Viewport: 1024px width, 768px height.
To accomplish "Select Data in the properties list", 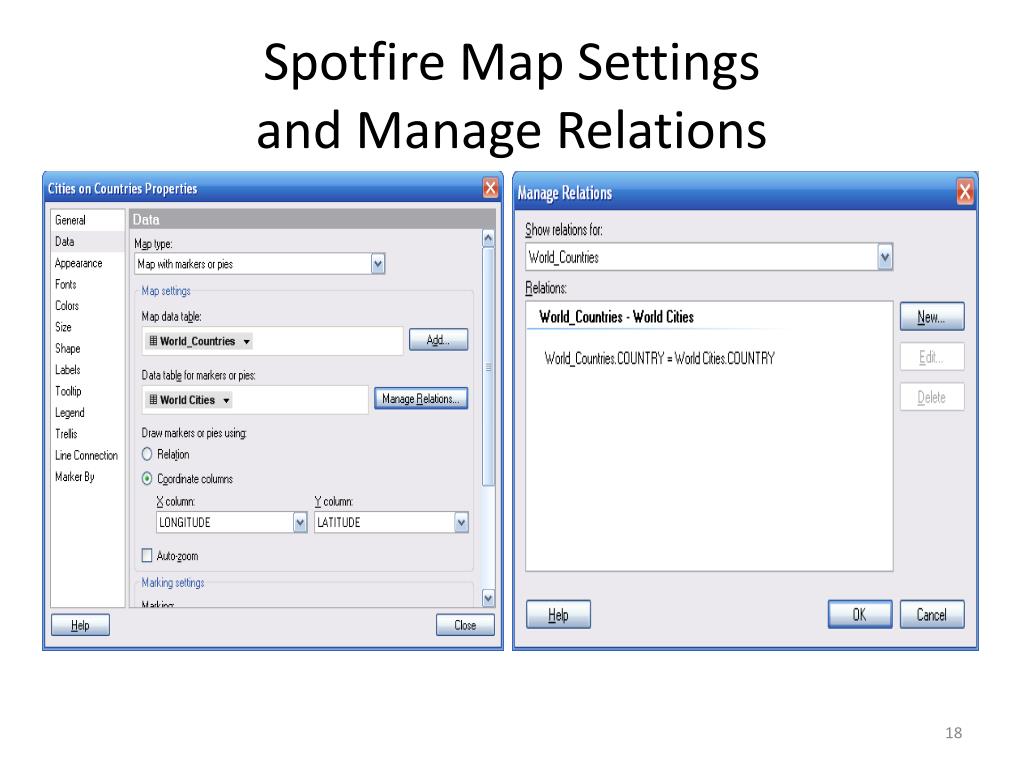I will click(x=65, y=242).
